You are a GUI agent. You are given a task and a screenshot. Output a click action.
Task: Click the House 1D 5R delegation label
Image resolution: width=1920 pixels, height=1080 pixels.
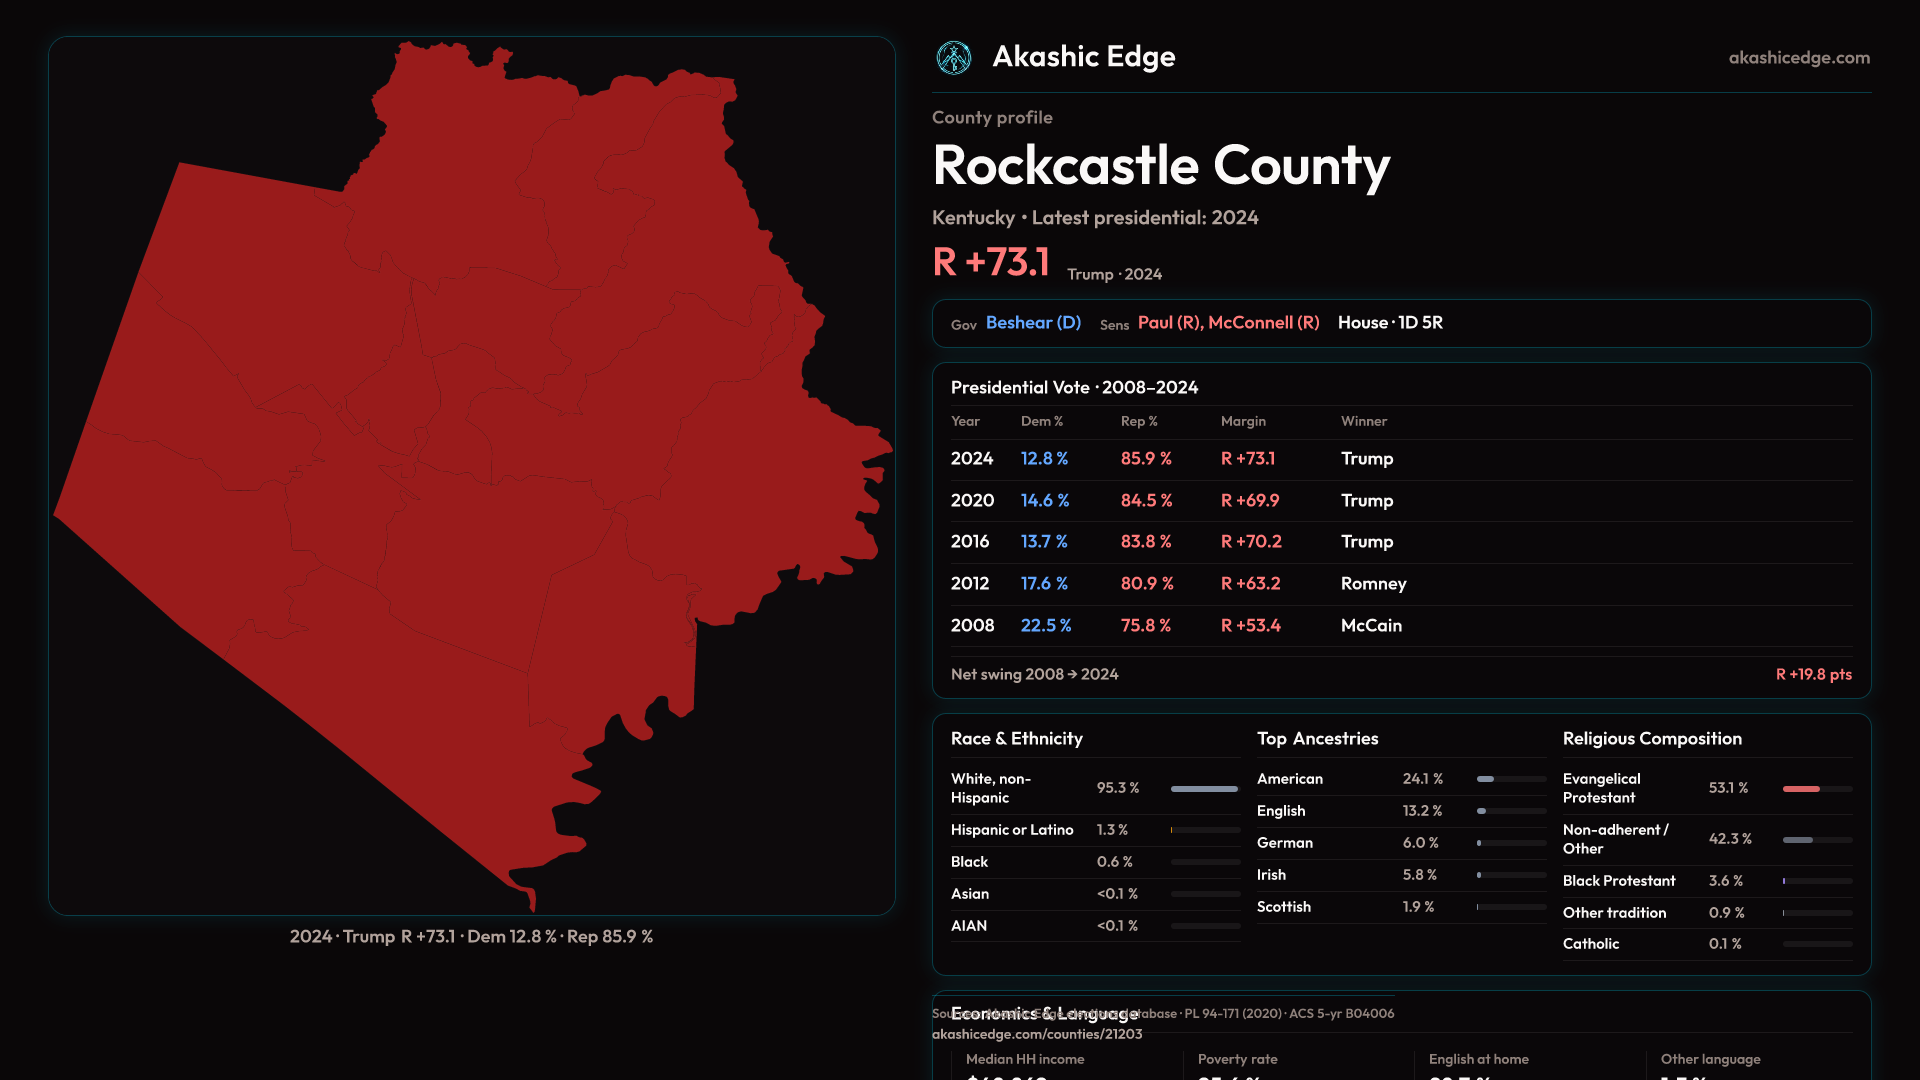point(1389,323)
